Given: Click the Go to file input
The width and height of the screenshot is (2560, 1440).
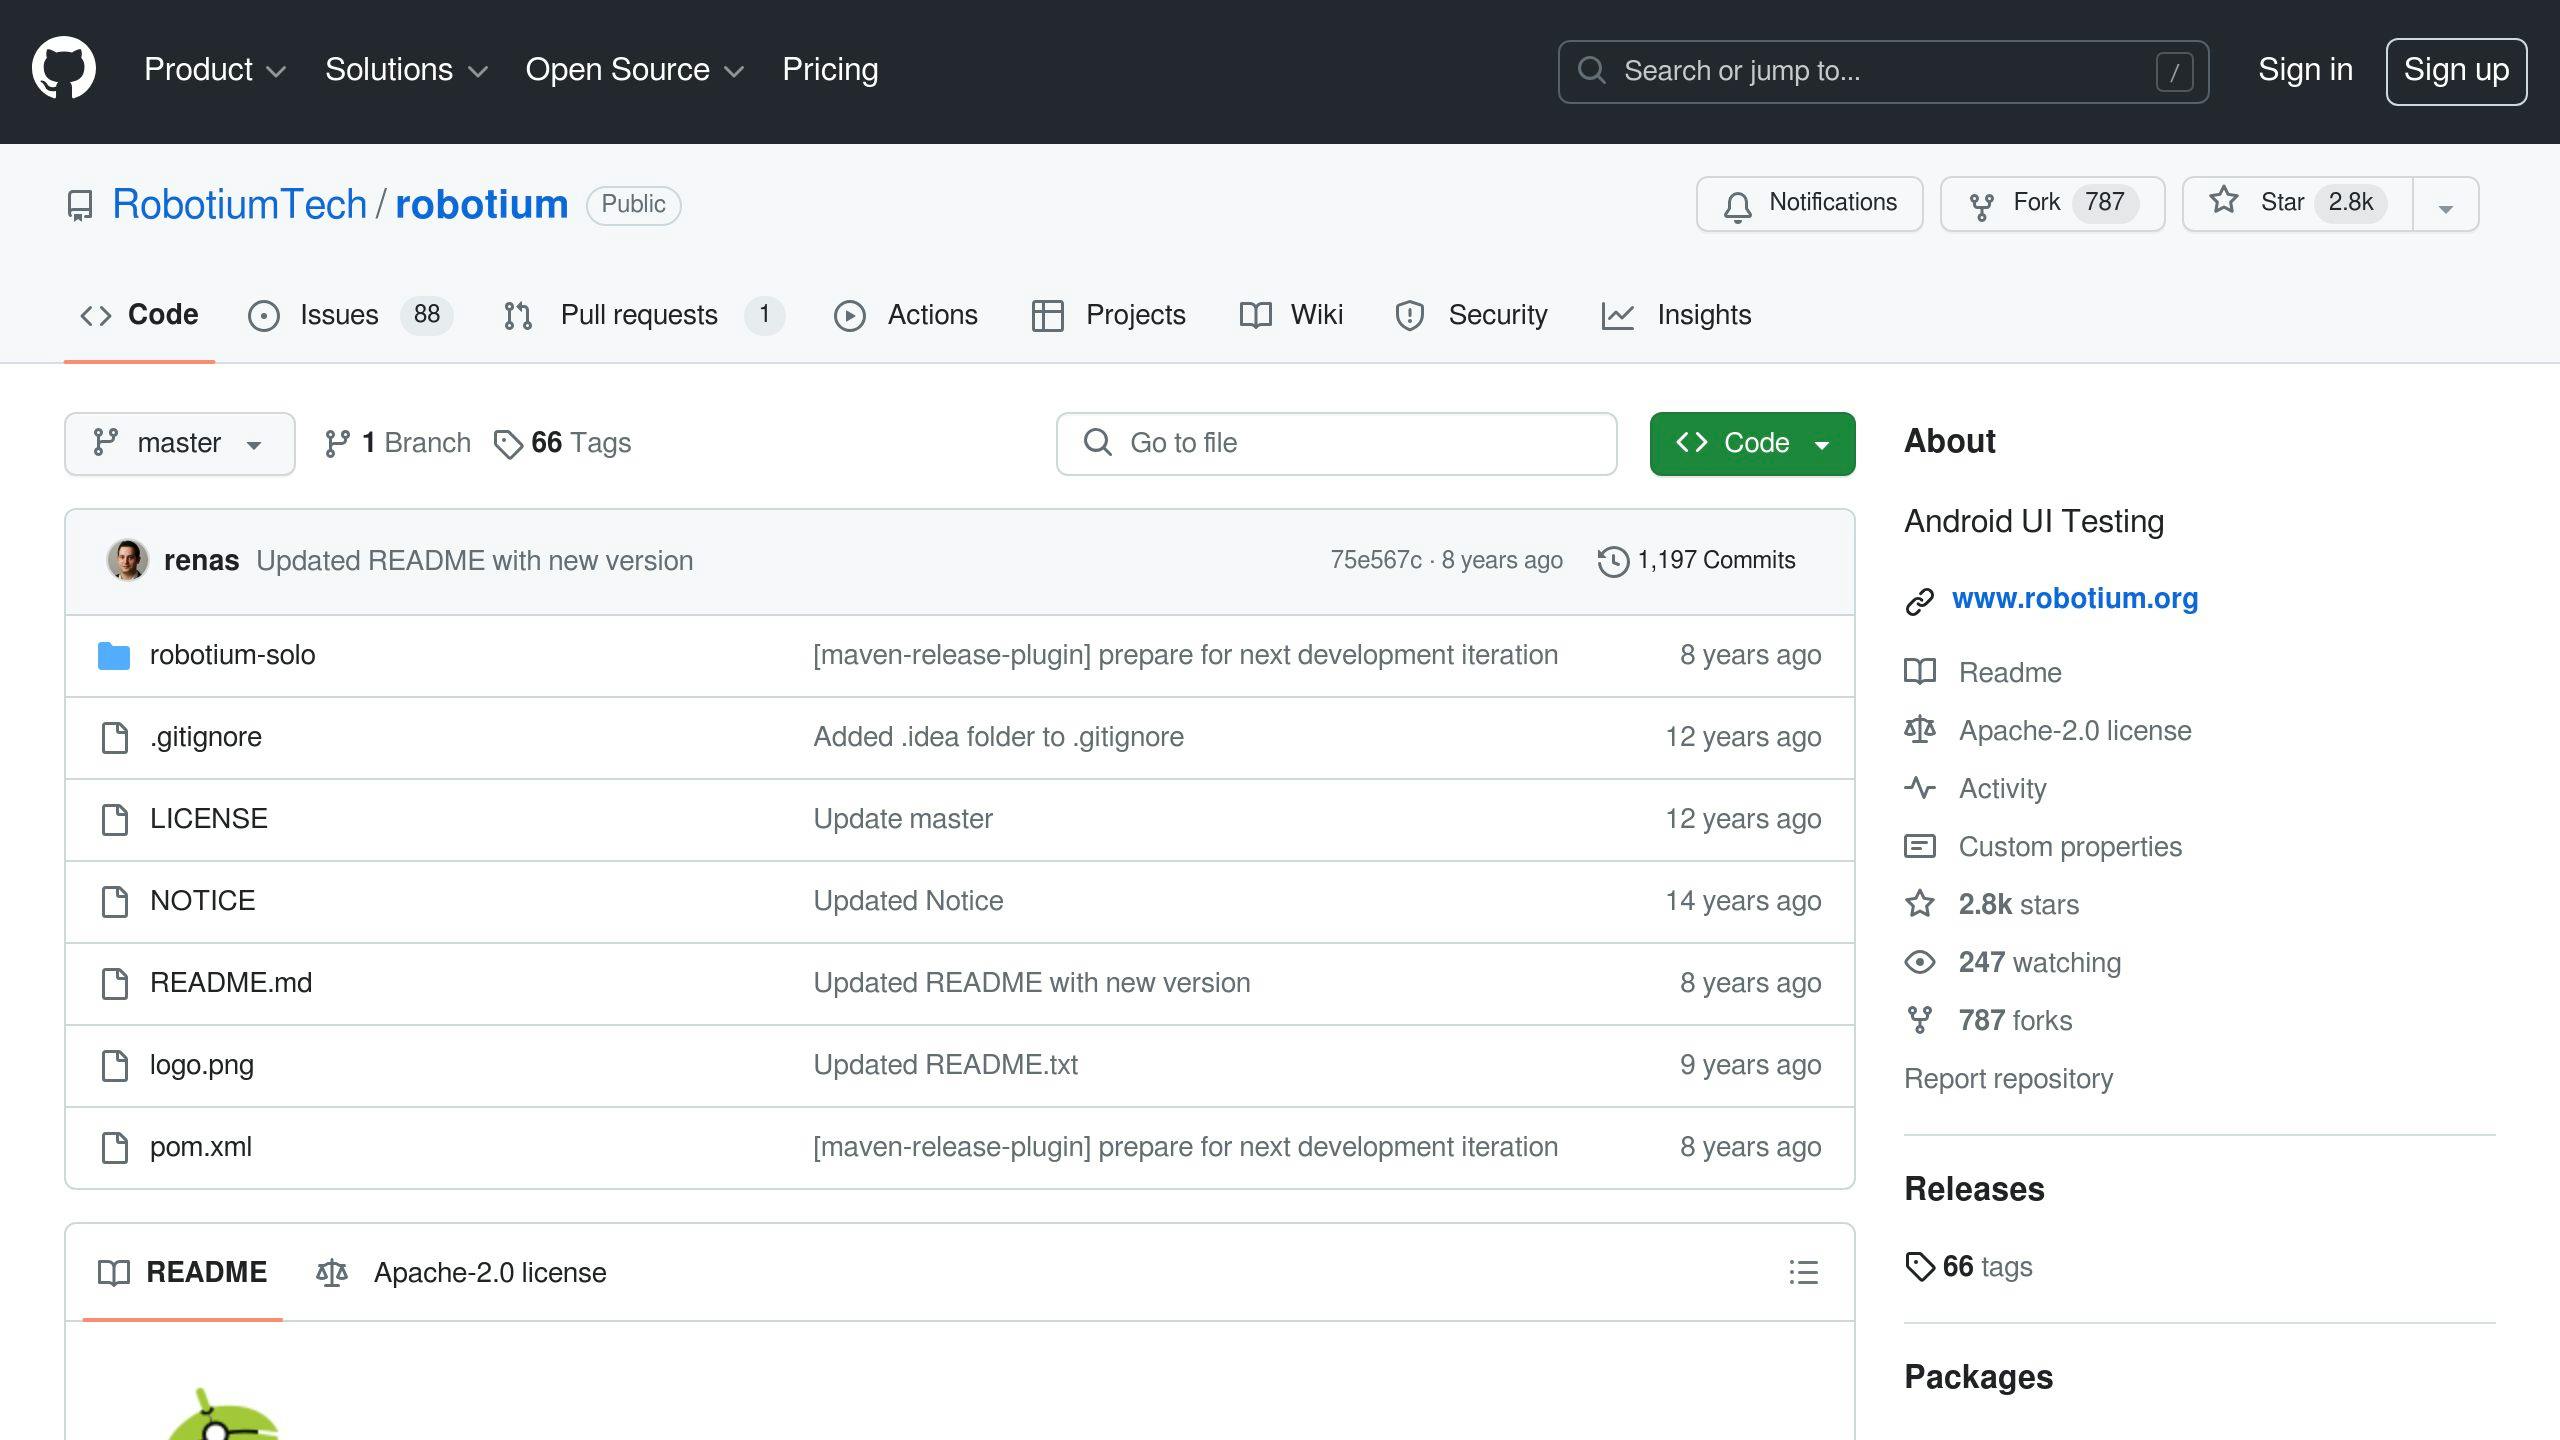Looking at the screenshot, I should [x=1336, y=444].
